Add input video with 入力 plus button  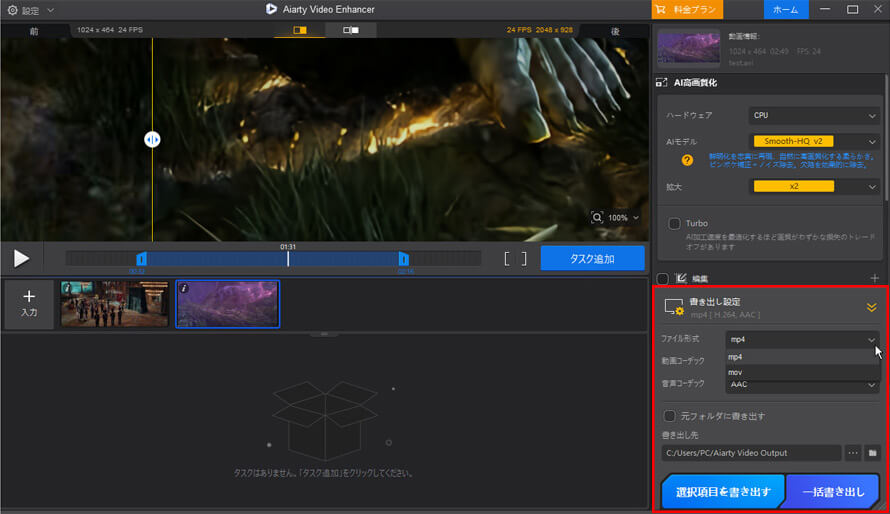point(29,304)
